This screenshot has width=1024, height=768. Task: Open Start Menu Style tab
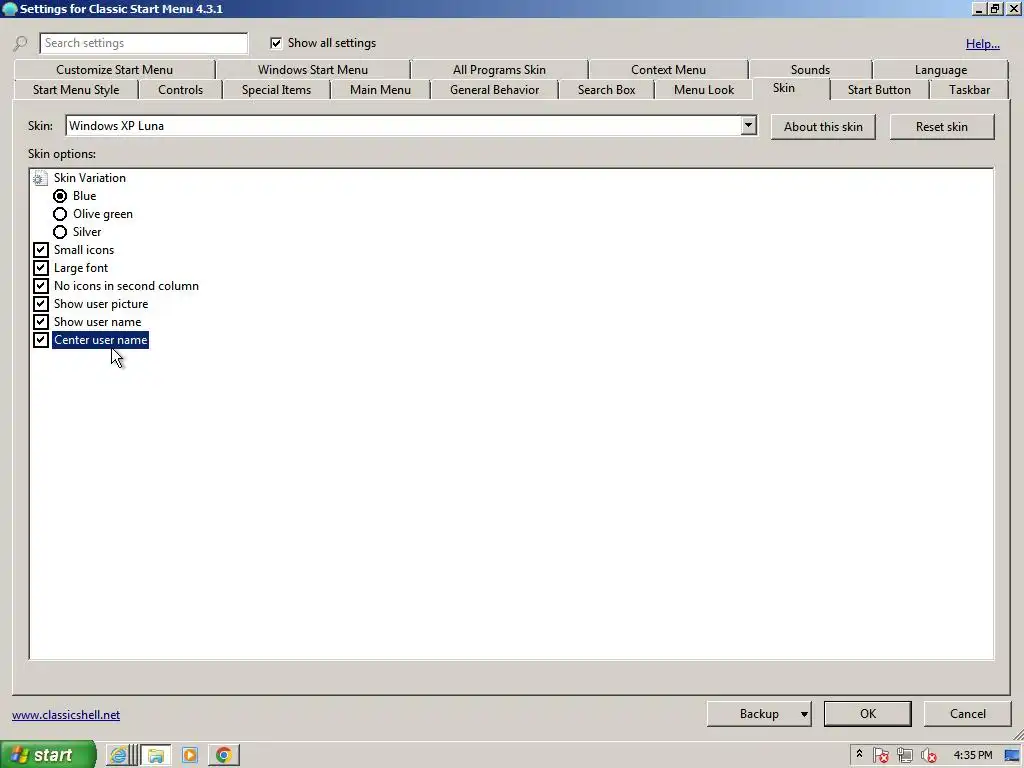click(76, 90)
